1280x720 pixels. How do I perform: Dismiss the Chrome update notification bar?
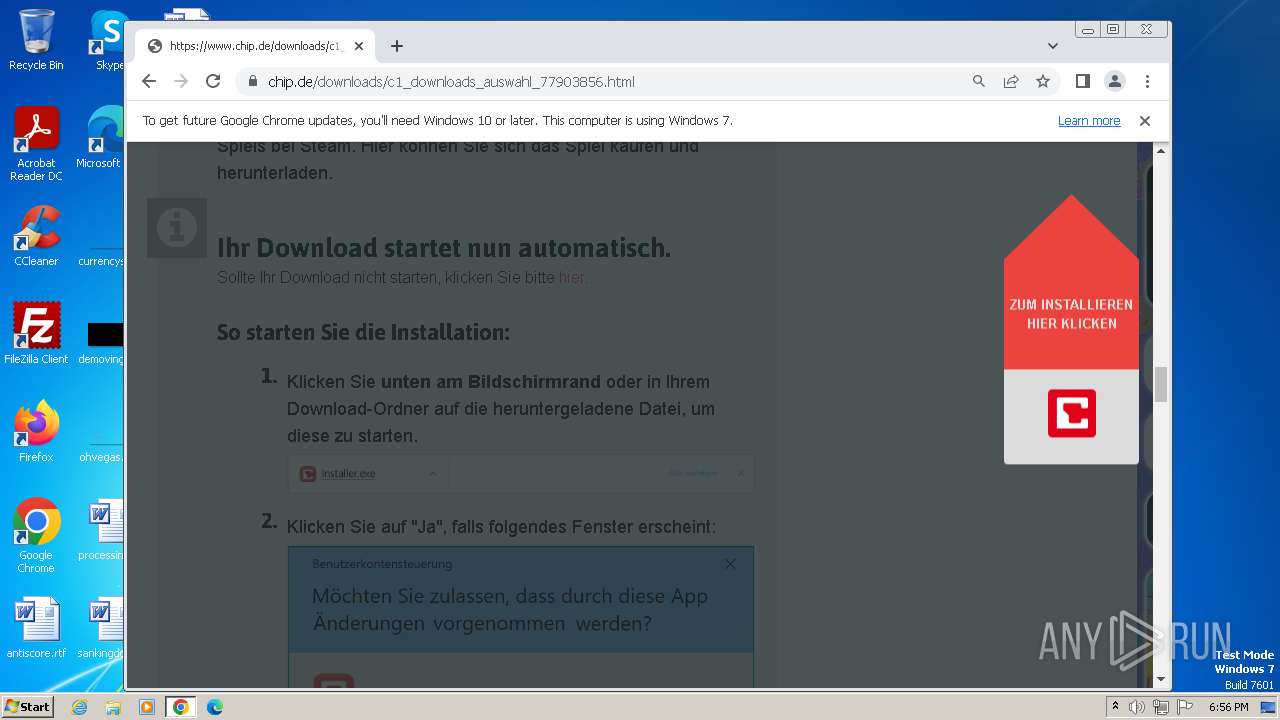click(x=1145, y=121)
